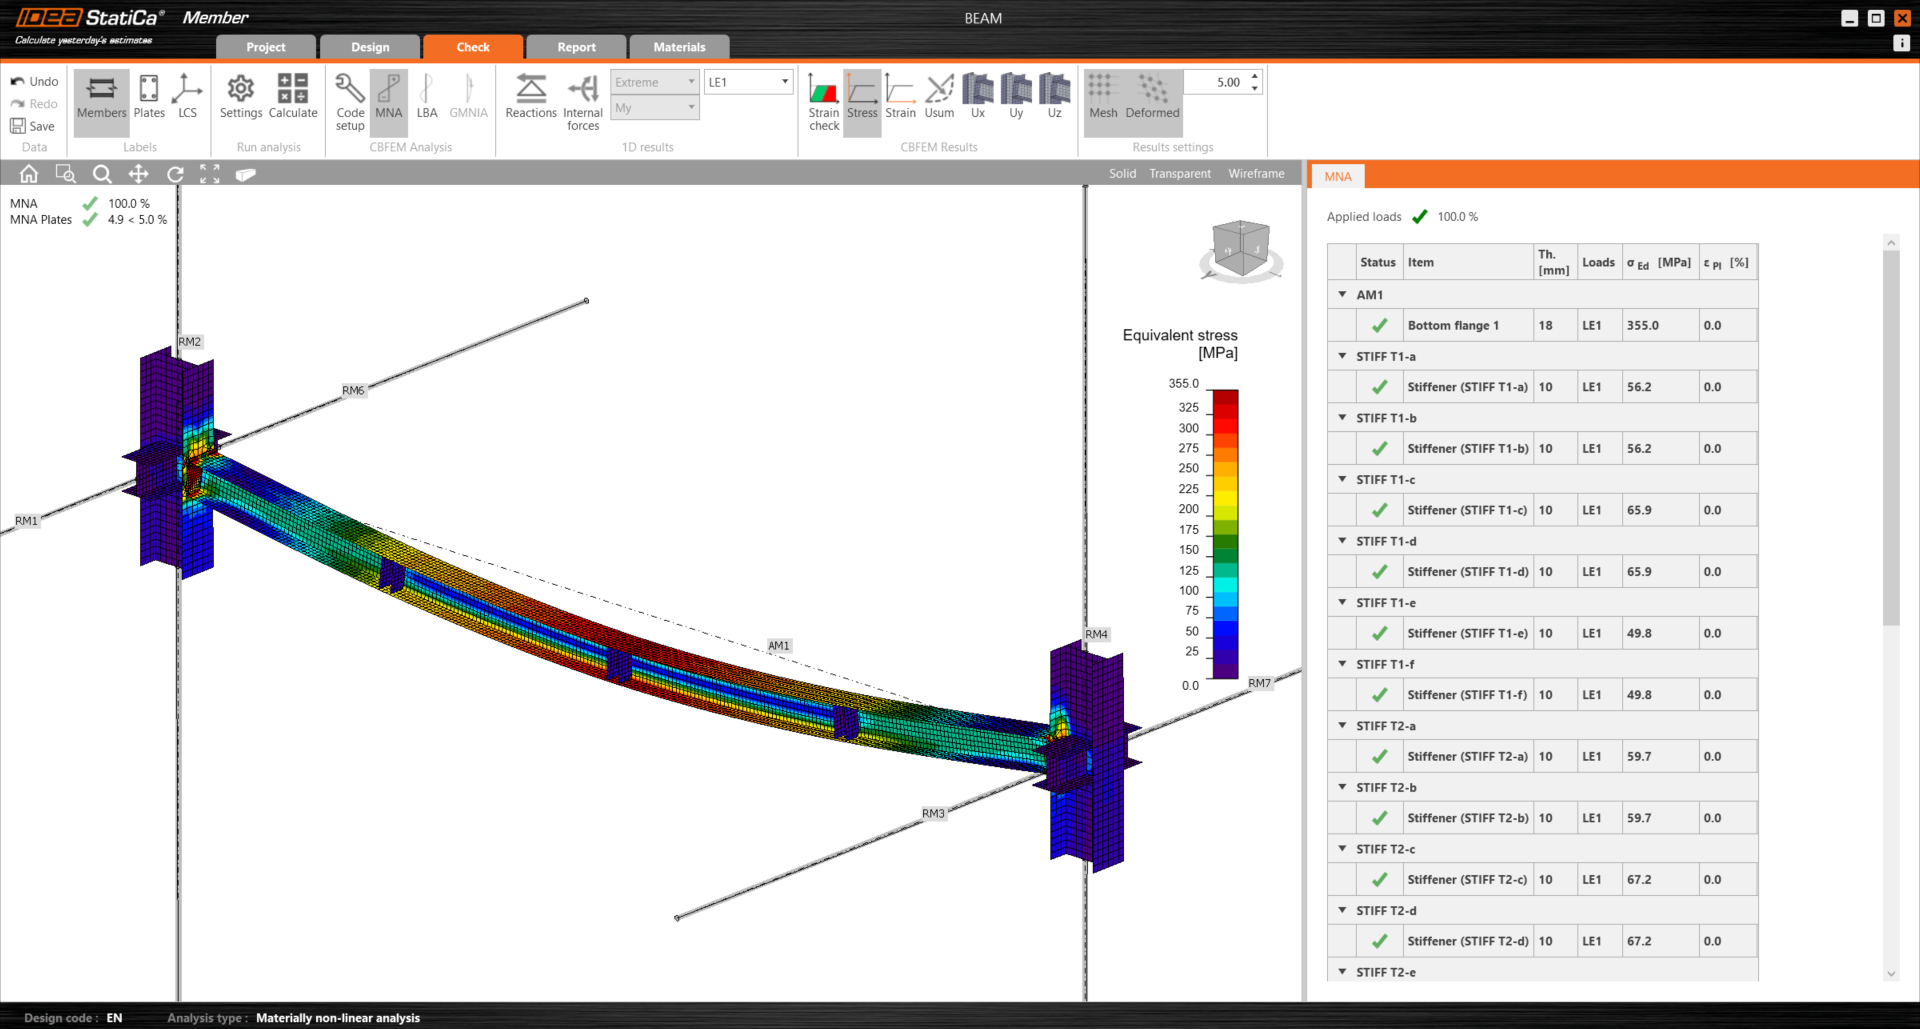Open the Materials tab
Image resolution: width=1920 pixels, height=1029 pixels.
click(679, 47)
